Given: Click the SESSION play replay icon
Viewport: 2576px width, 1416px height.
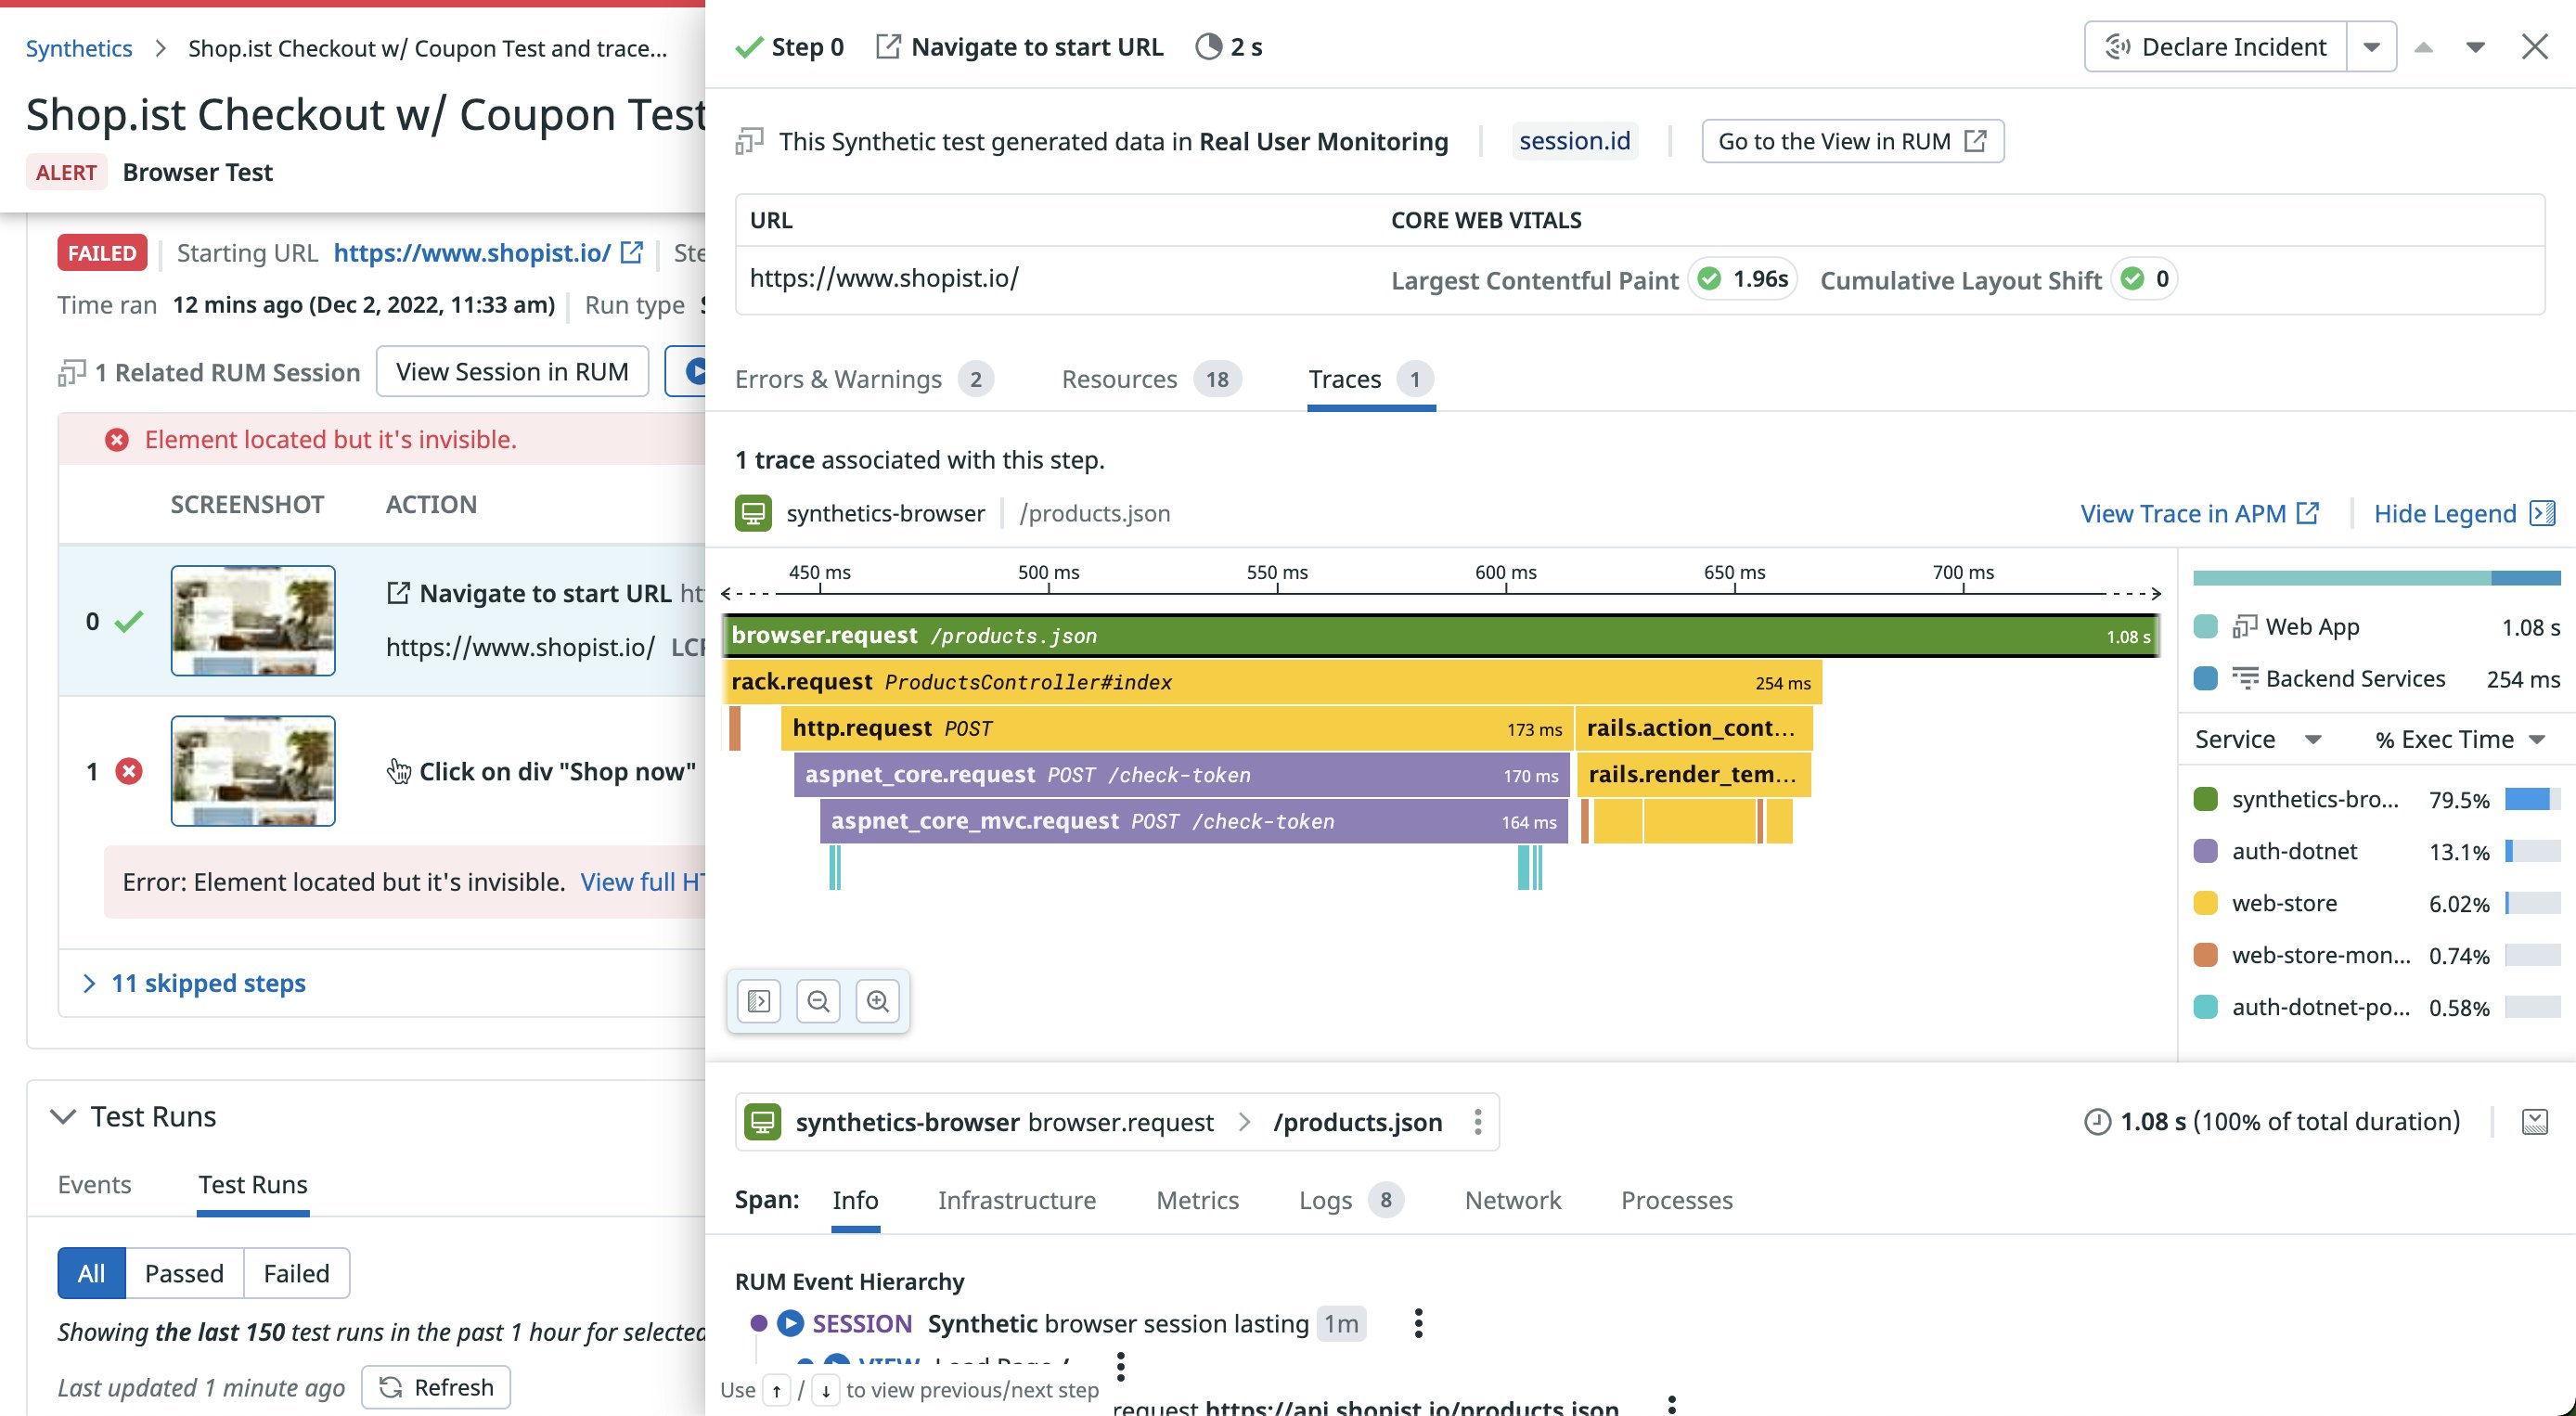Looking at the screenshot, I should [x=790, y=1323].
